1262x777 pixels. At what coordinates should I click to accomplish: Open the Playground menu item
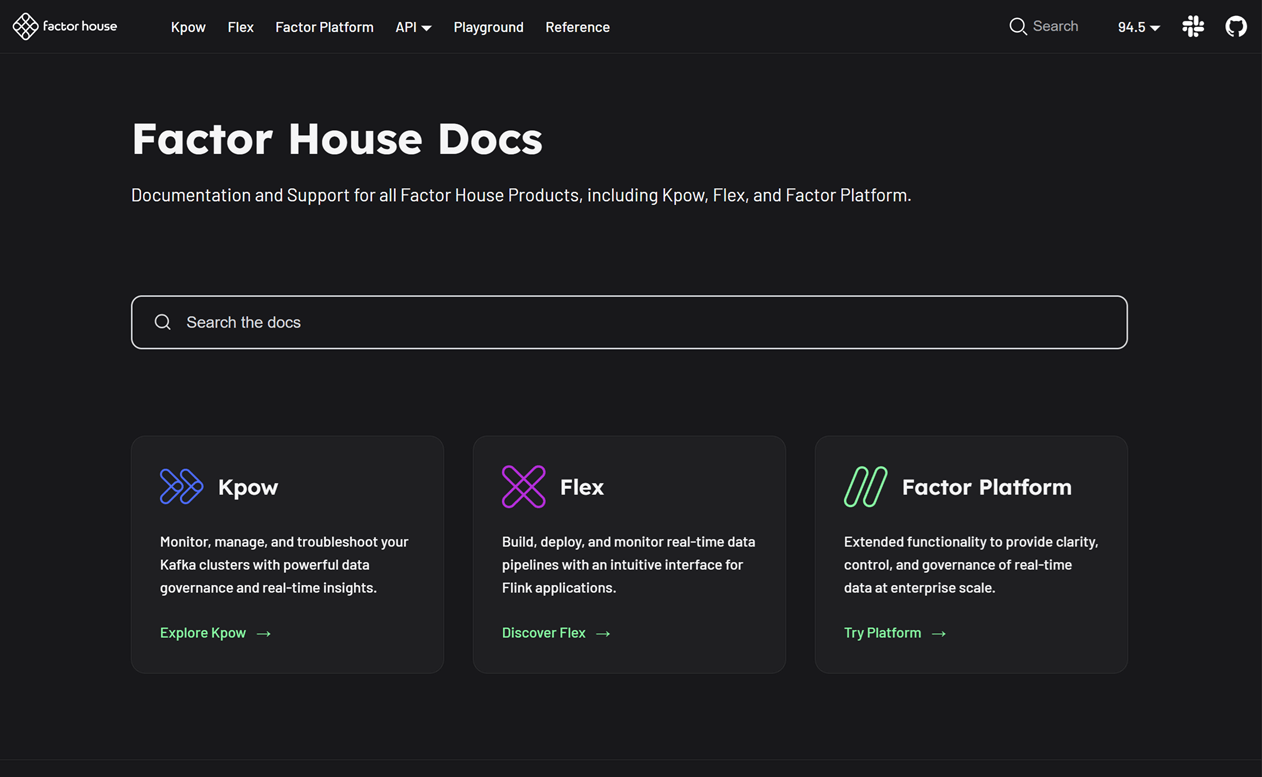(x=488, y=27)
